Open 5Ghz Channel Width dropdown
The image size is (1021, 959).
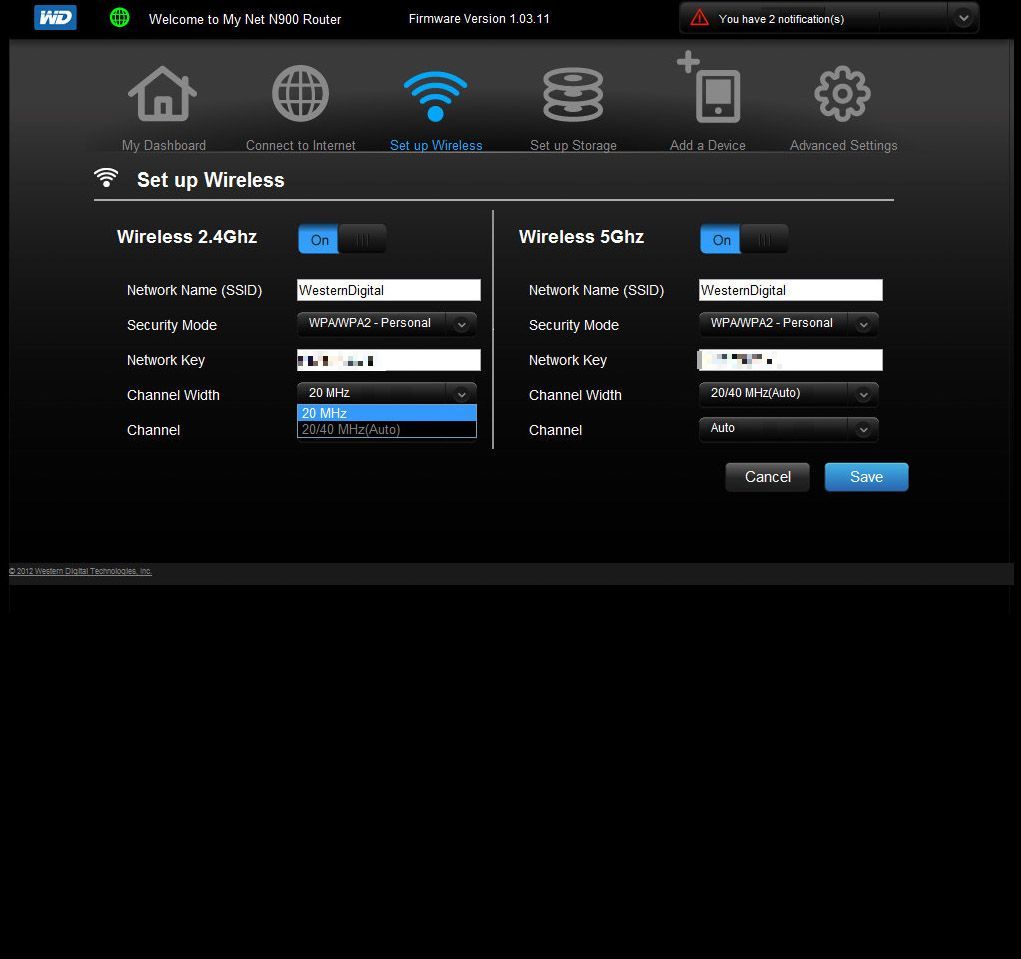pyautogui.click(x=789, y=393)
